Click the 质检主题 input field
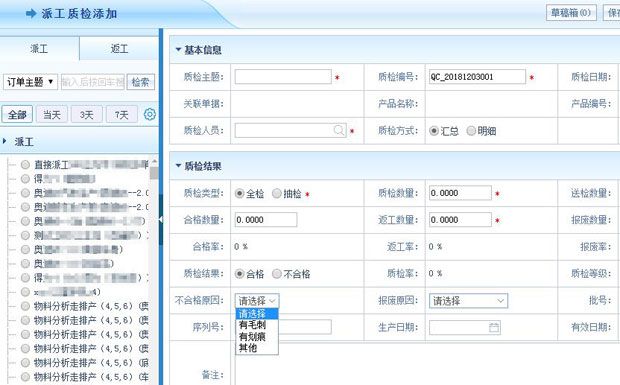 [x=283, y=77]
